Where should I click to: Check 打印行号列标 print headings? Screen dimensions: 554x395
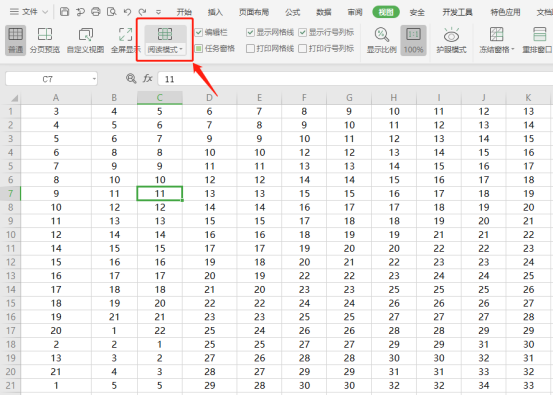coord(302,48)
